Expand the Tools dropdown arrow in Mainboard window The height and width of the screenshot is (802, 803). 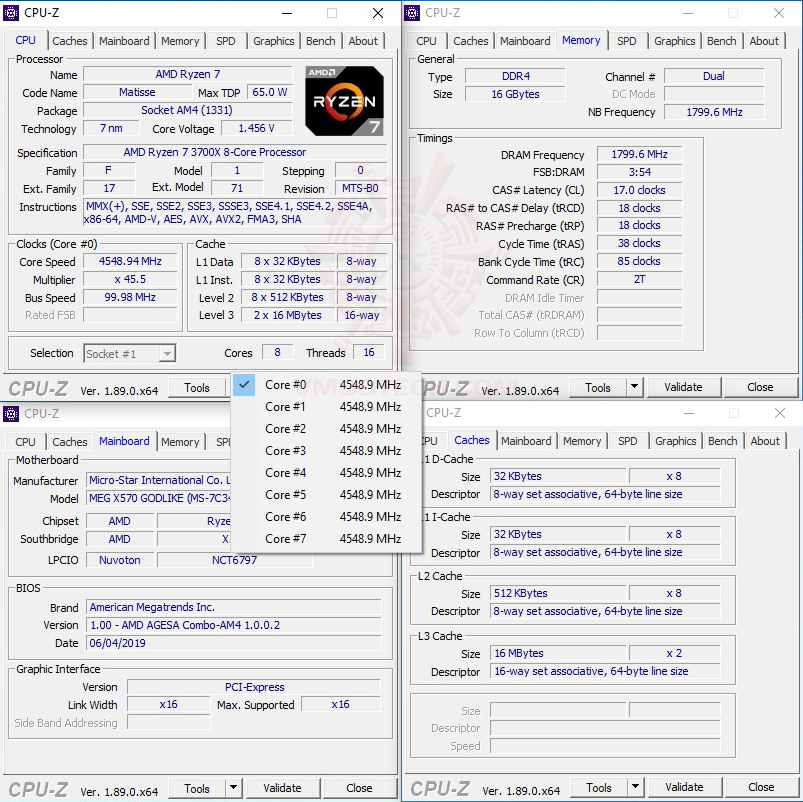click(233, 788)
